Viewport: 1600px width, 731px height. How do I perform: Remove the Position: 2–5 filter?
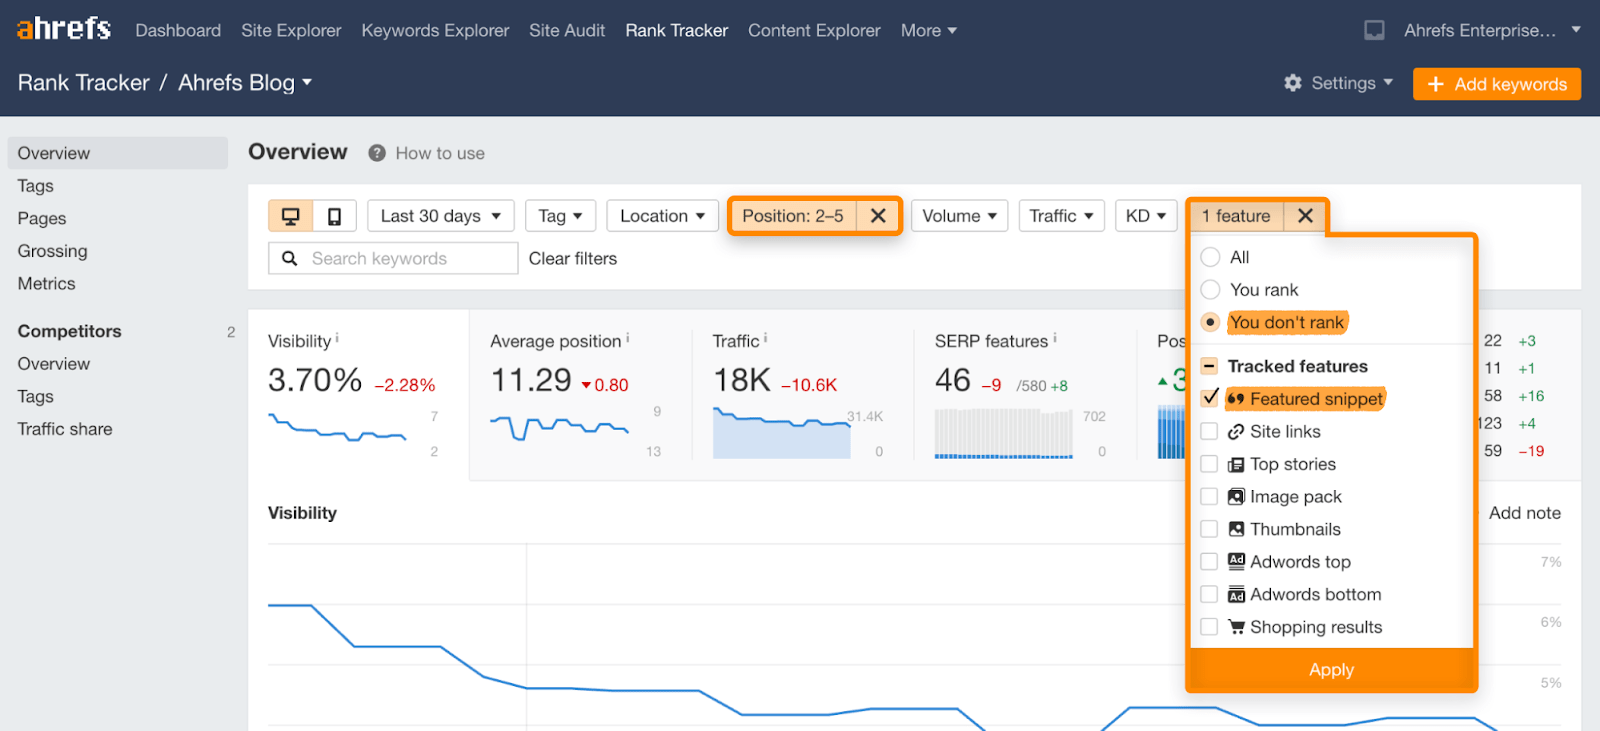tap(878, 216)
